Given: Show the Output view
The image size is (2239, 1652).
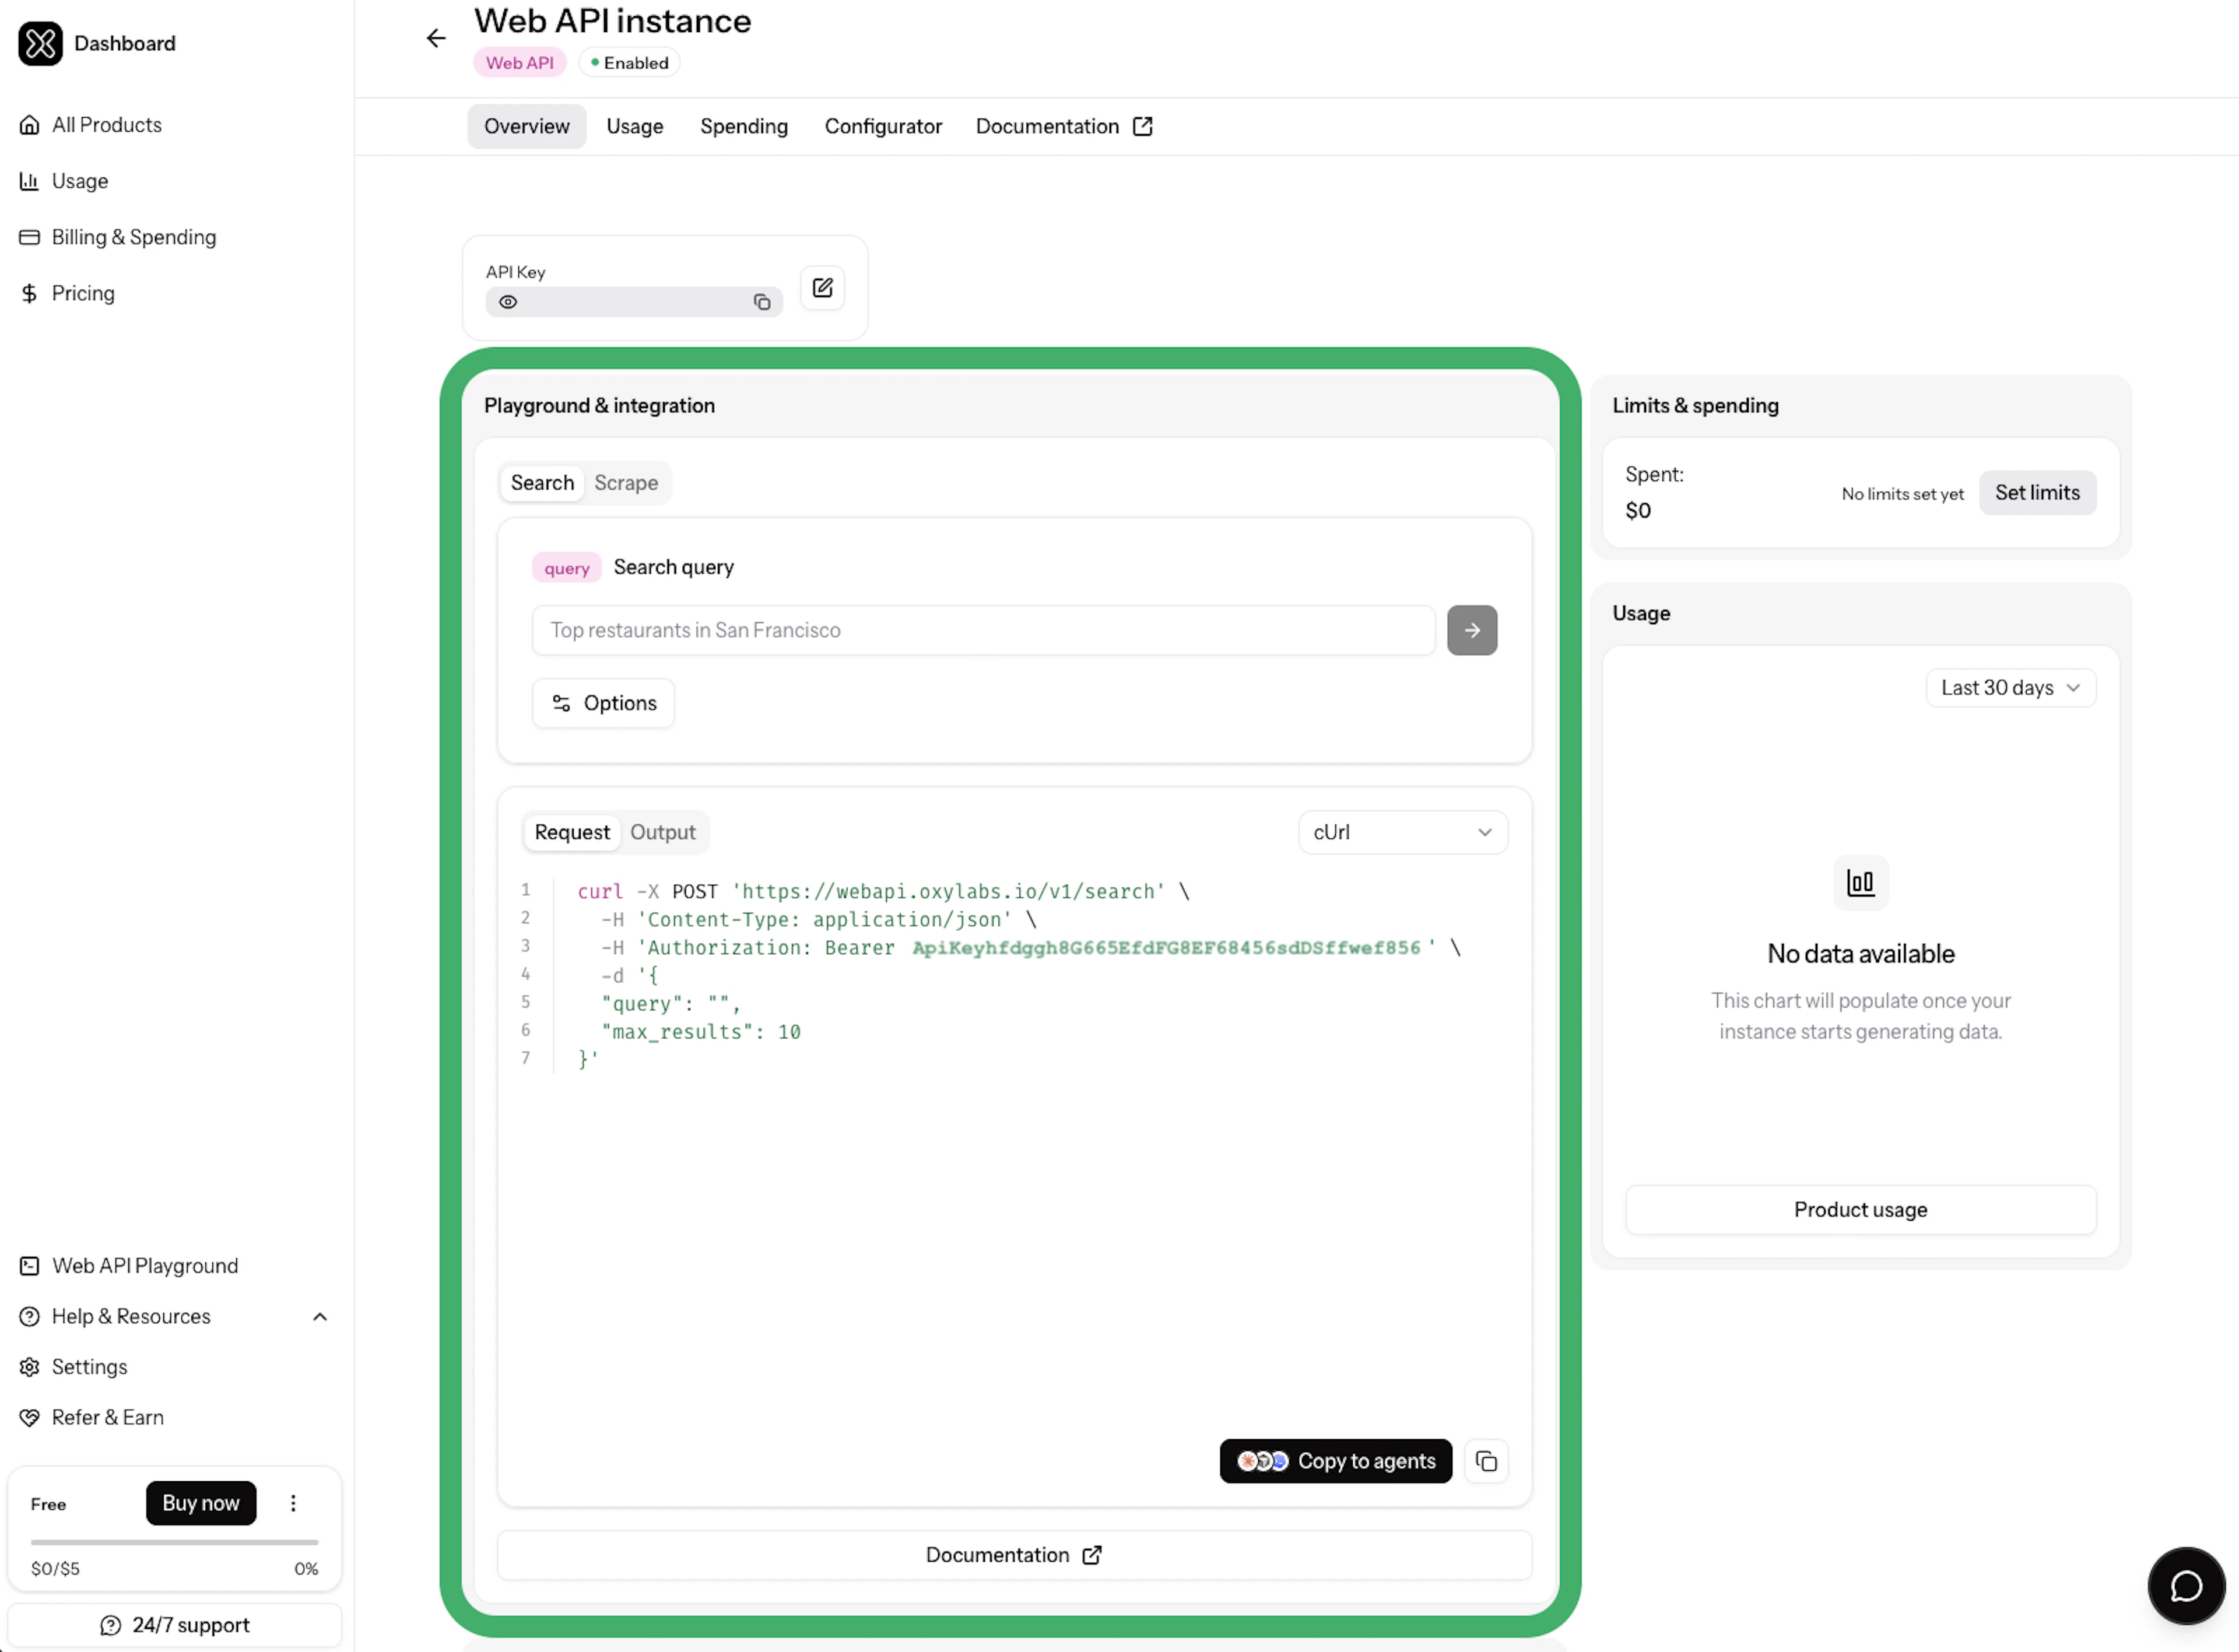Looking at the screenshot, I should [662, 832].
